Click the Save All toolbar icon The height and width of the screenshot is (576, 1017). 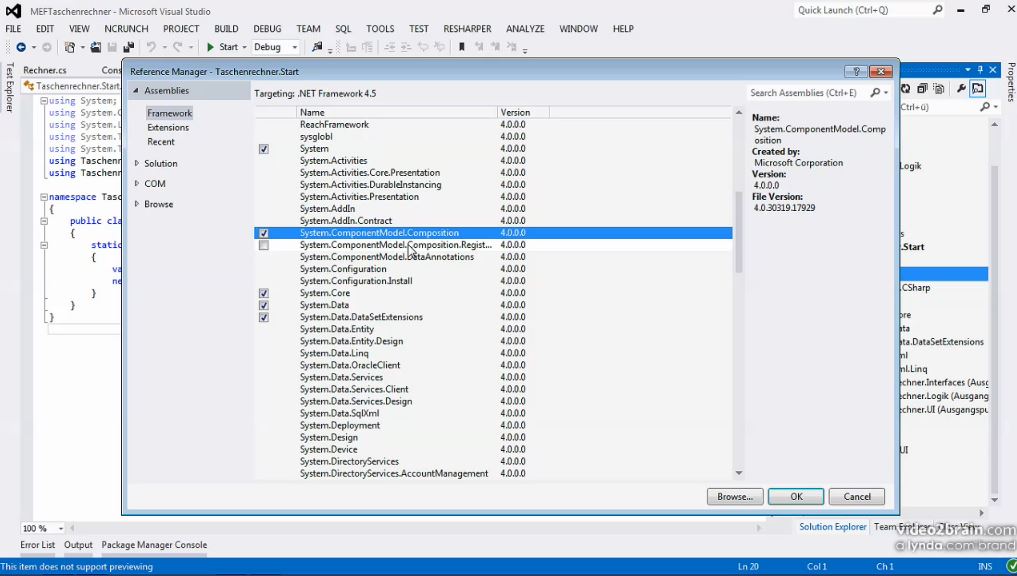128,47
